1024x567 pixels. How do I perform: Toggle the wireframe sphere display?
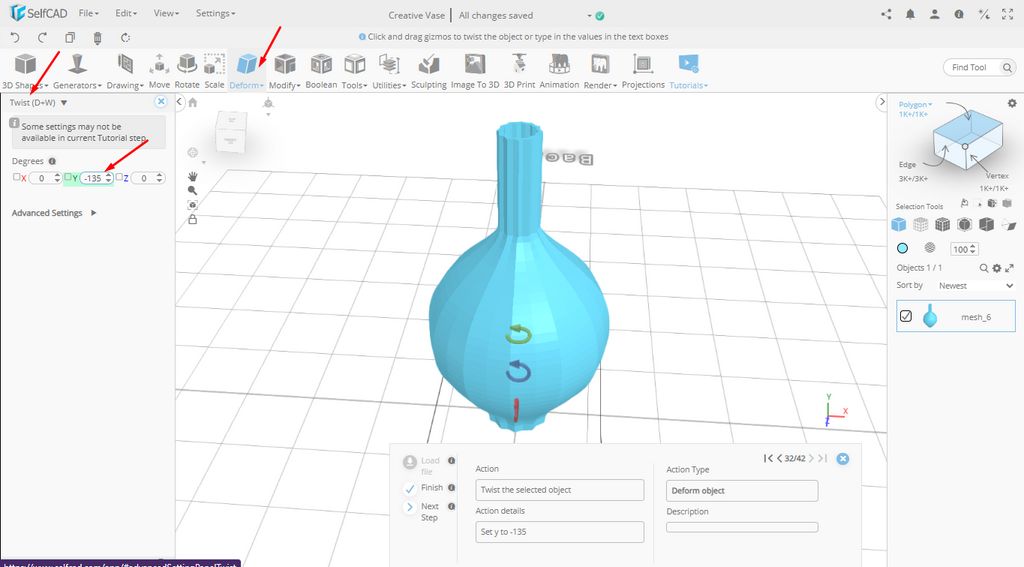tap(930, 248)
